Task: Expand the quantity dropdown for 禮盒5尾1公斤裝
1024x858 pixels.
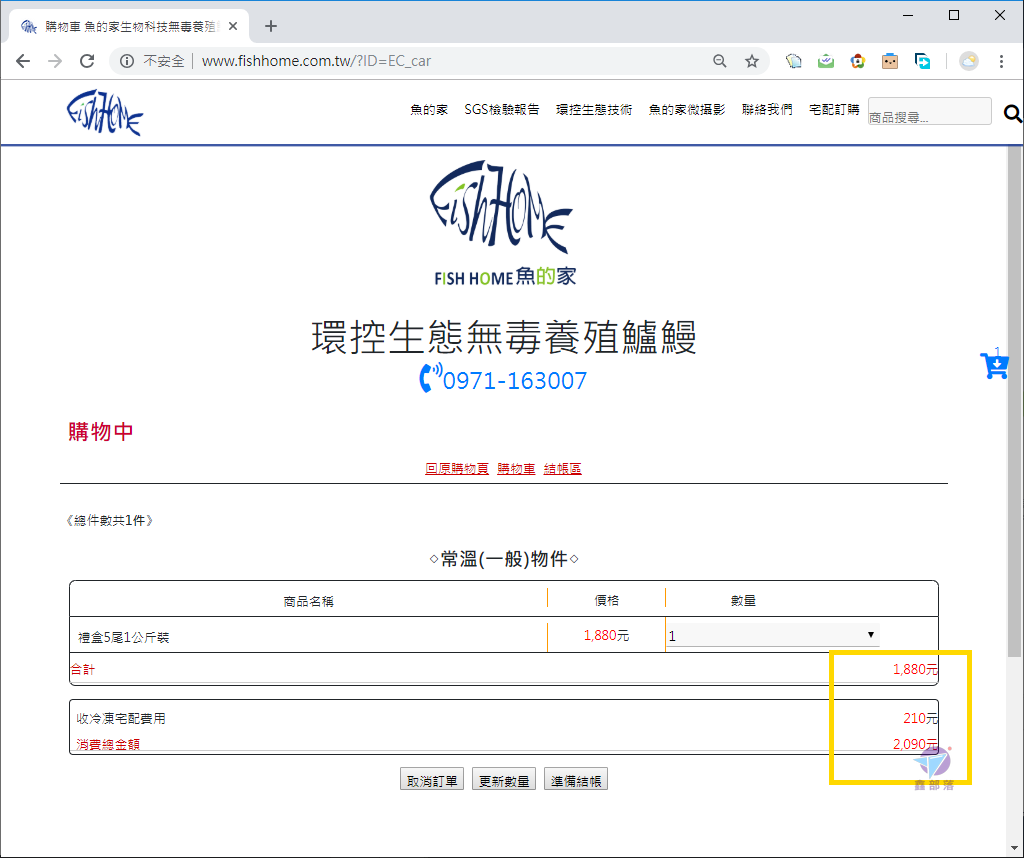Action: click(x=773, y=635)
